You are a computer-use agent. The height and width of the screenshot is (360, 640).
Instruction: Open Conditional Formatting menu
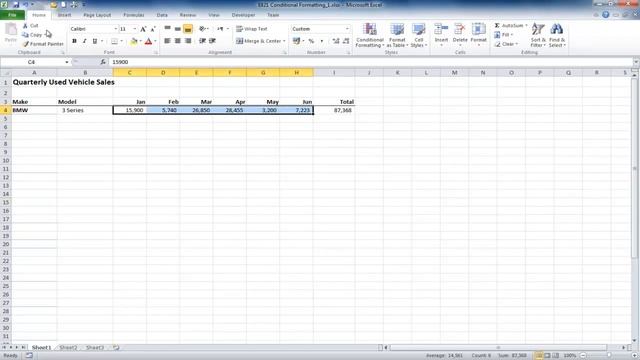(x=369, y=35)
